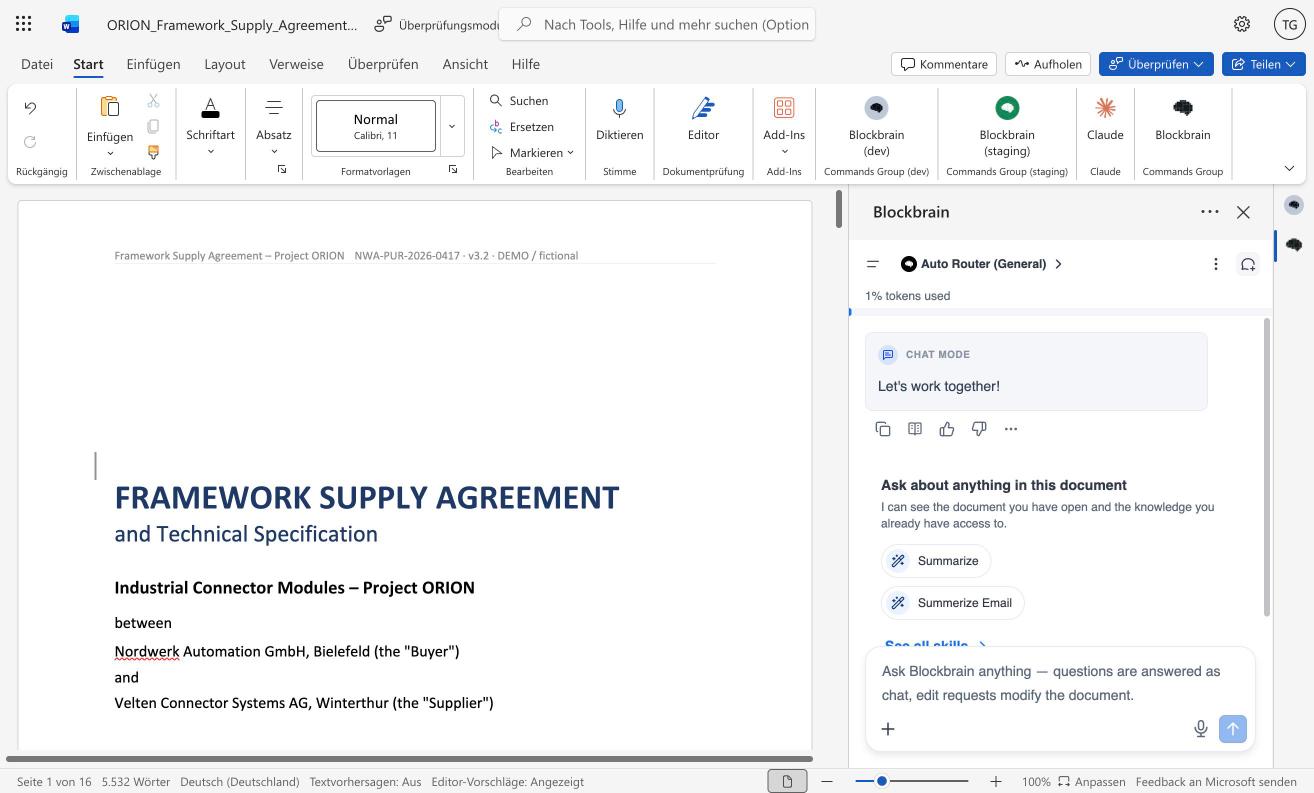Click the Undo arrow icon
The height and width of the screenshot is (793, 1314).
(x=30, y=108)
